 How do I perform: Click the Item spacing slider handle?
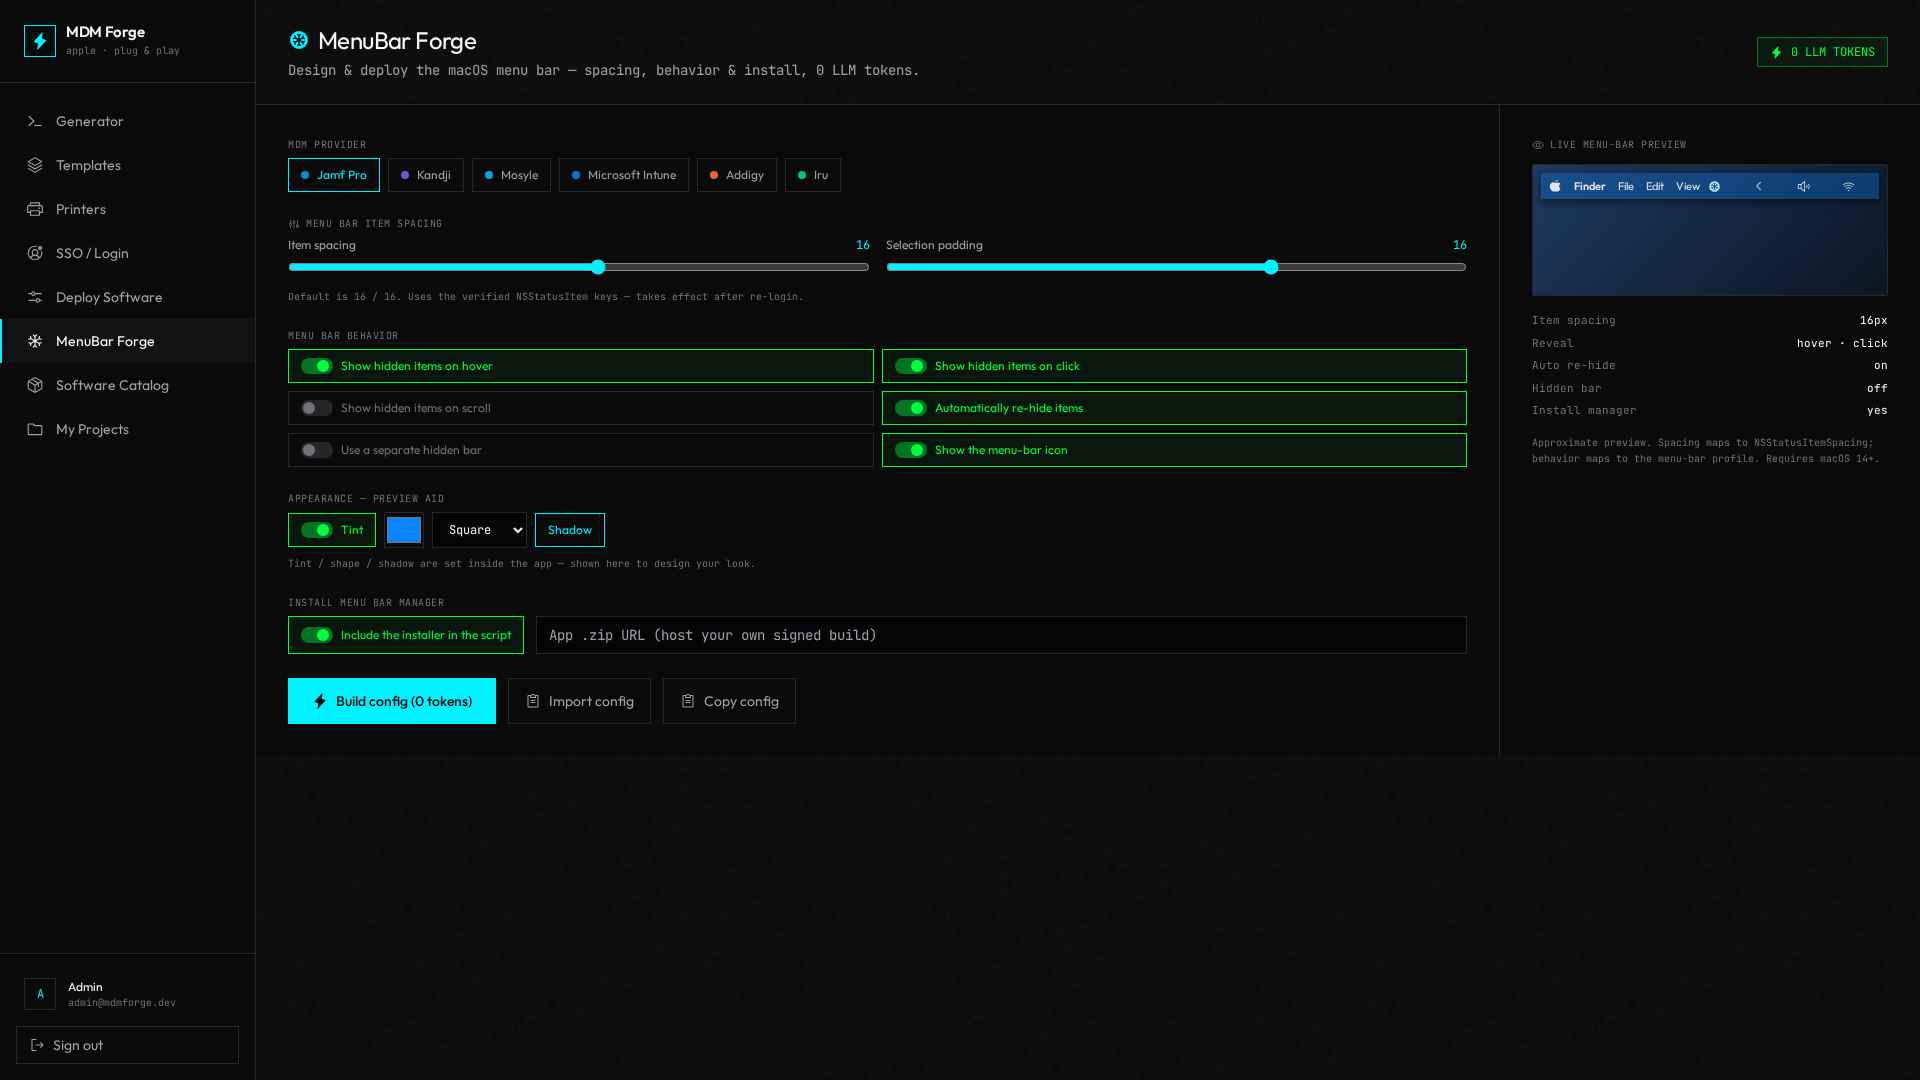click(x=598, y=267)
